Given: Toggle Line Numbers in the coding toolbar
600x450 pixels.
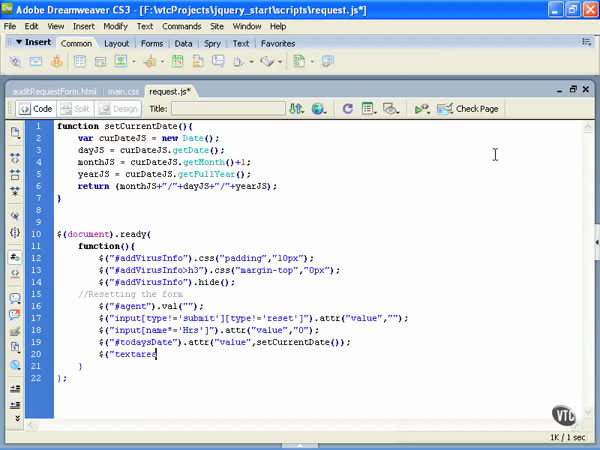Looking at the screenshot, I should [x=15, y=255].
